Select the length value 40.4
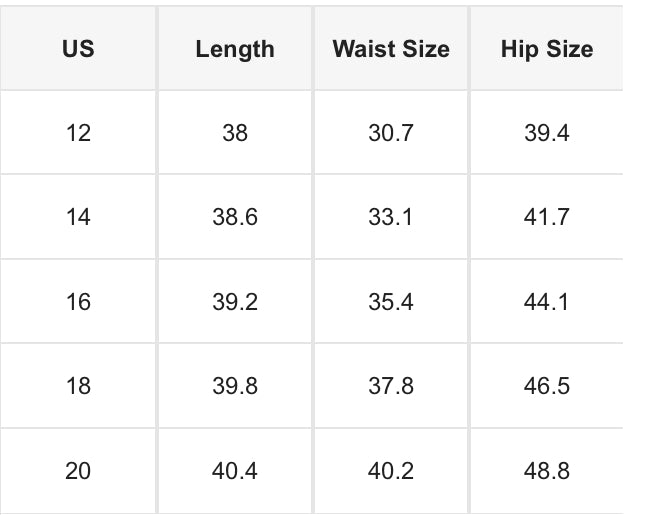Image resolution: width=649 pixels, height=515 pixels. pos(235,471)
